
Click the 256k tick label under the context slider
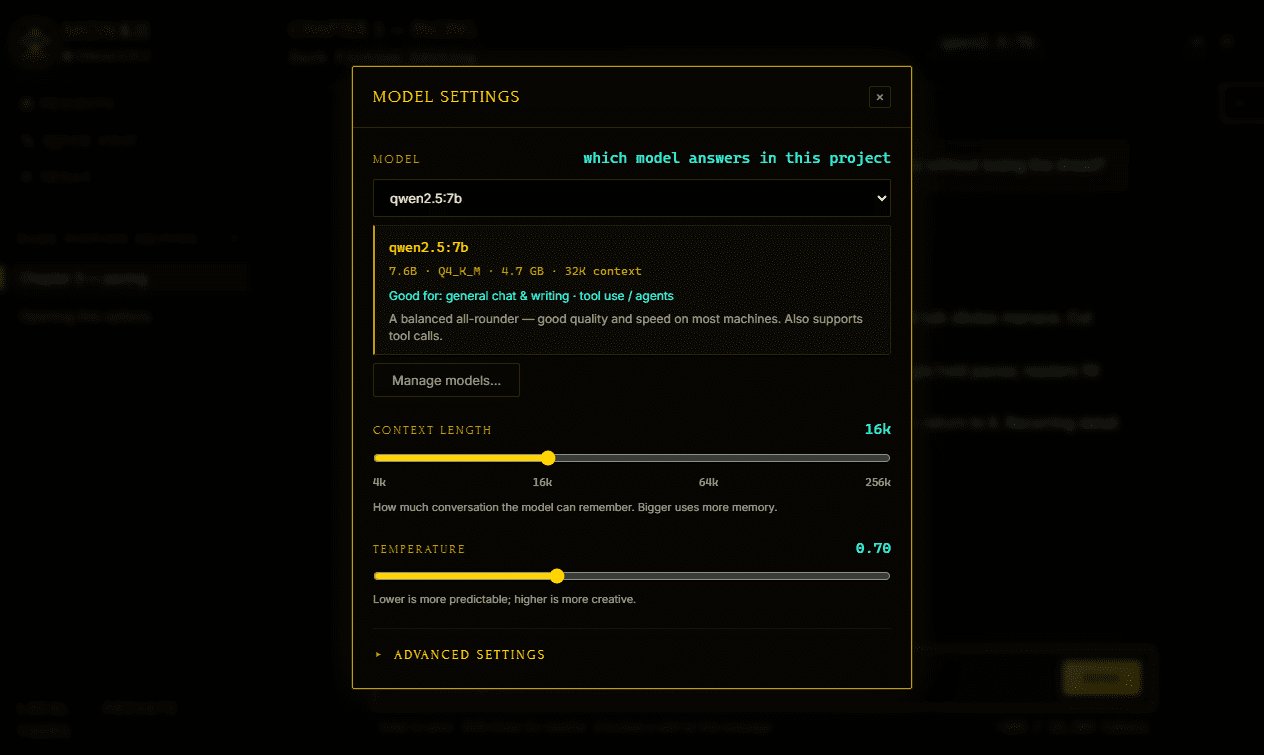[878, 482]
